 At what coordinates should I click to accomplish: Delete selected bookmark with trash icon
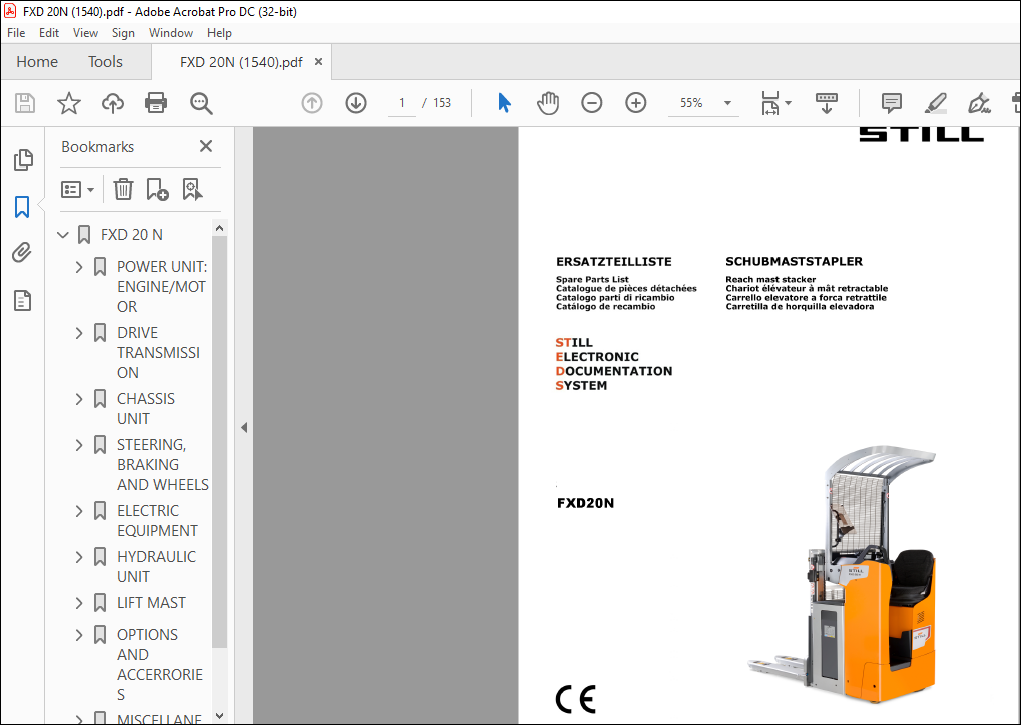123,190
